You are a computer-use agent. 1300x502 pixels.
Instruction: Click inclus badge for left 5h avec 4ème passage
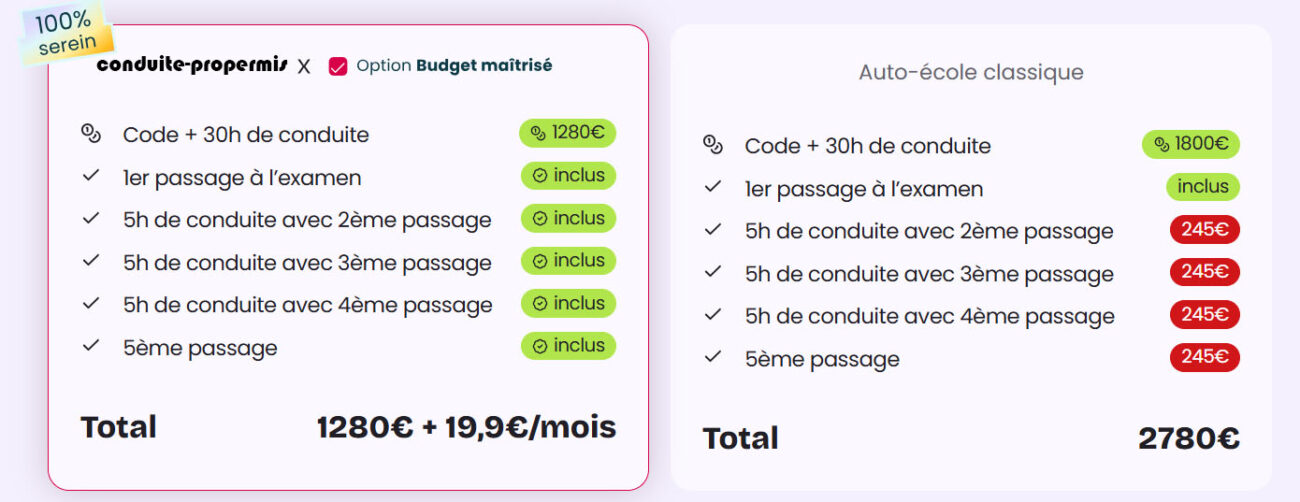[568, 303]
